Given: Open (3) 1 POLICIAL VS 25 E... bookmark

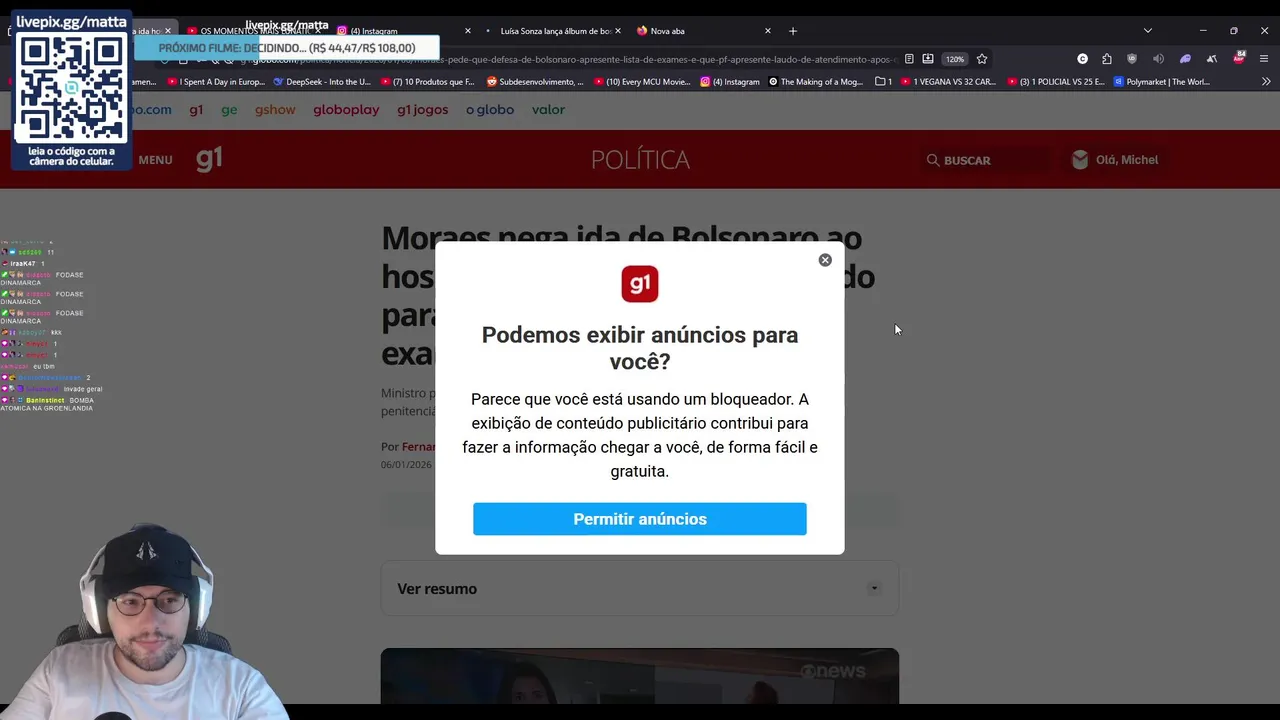Looking at the screenshot, I should coord(1056,82).
